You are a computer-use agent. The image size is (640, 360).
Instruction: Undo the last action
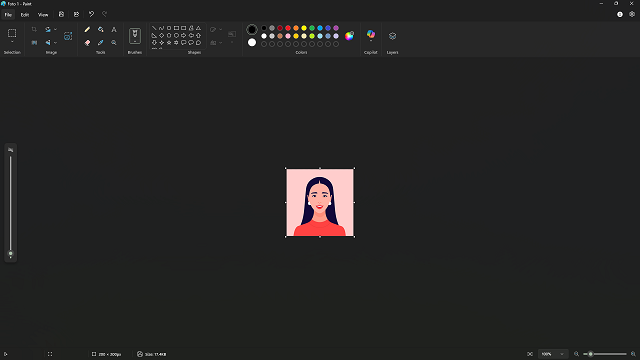[x=91, y=14]
